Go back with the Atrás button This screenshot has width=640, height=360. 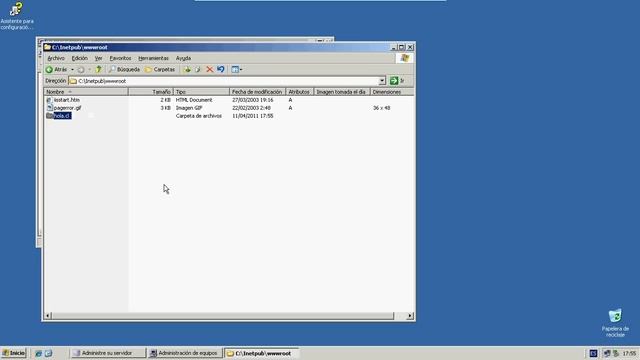tap(56, 69)
